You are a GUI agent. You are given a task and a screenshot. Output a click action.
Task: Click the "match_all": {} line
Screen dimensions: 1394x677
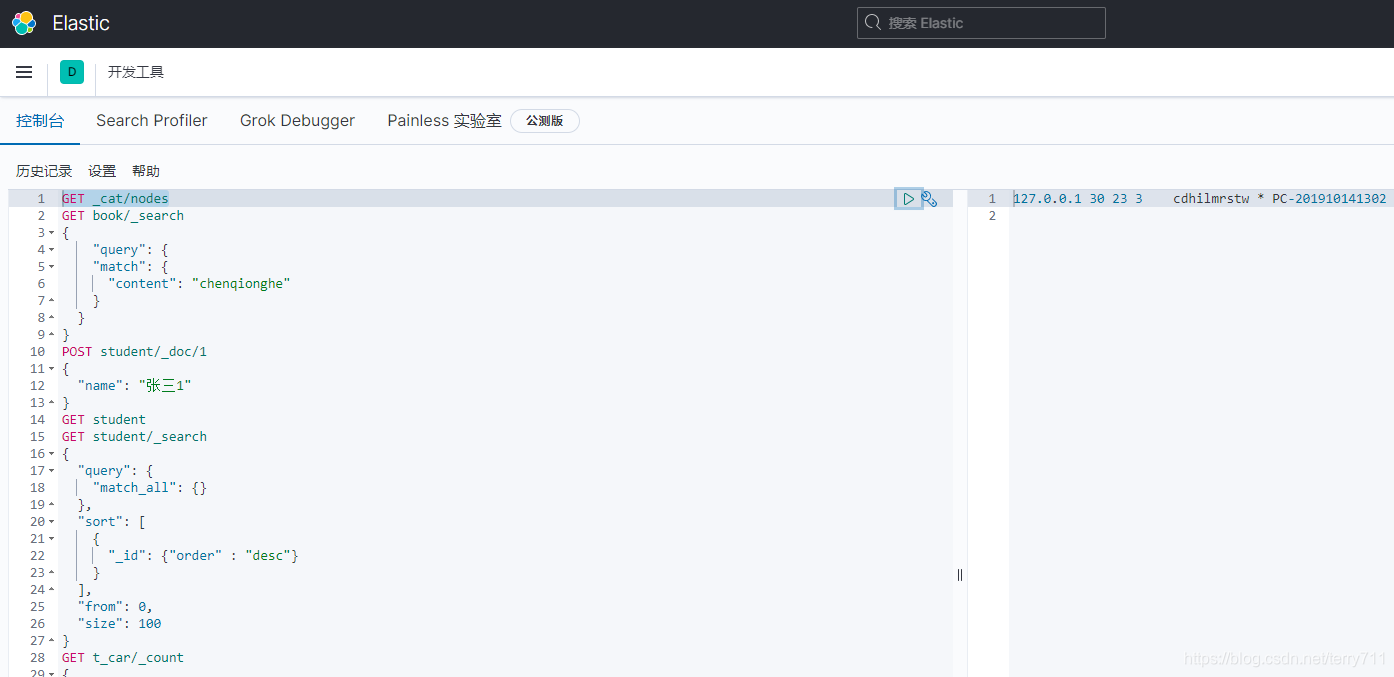pos(150,488)
